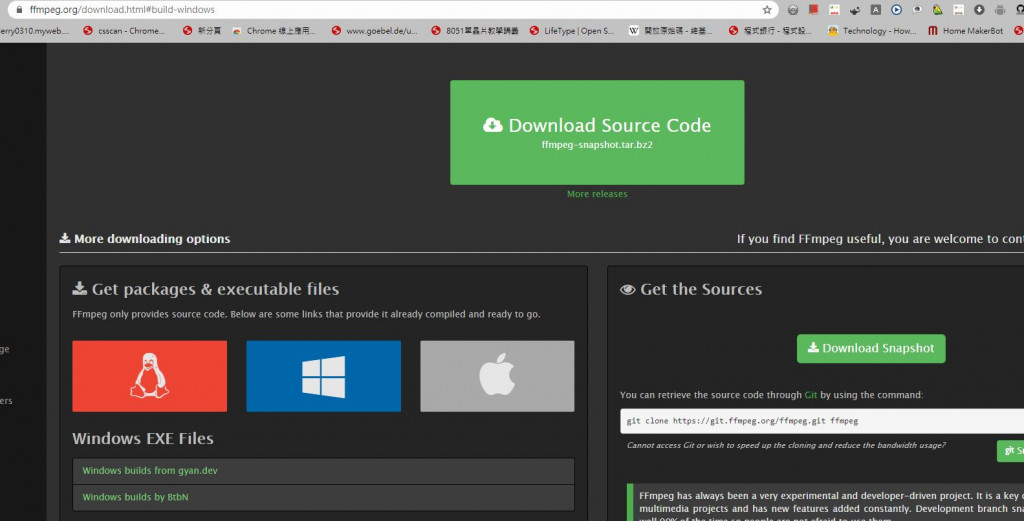Click the genie lamp extension icon
1024x521 pixels.
point(855,10)
